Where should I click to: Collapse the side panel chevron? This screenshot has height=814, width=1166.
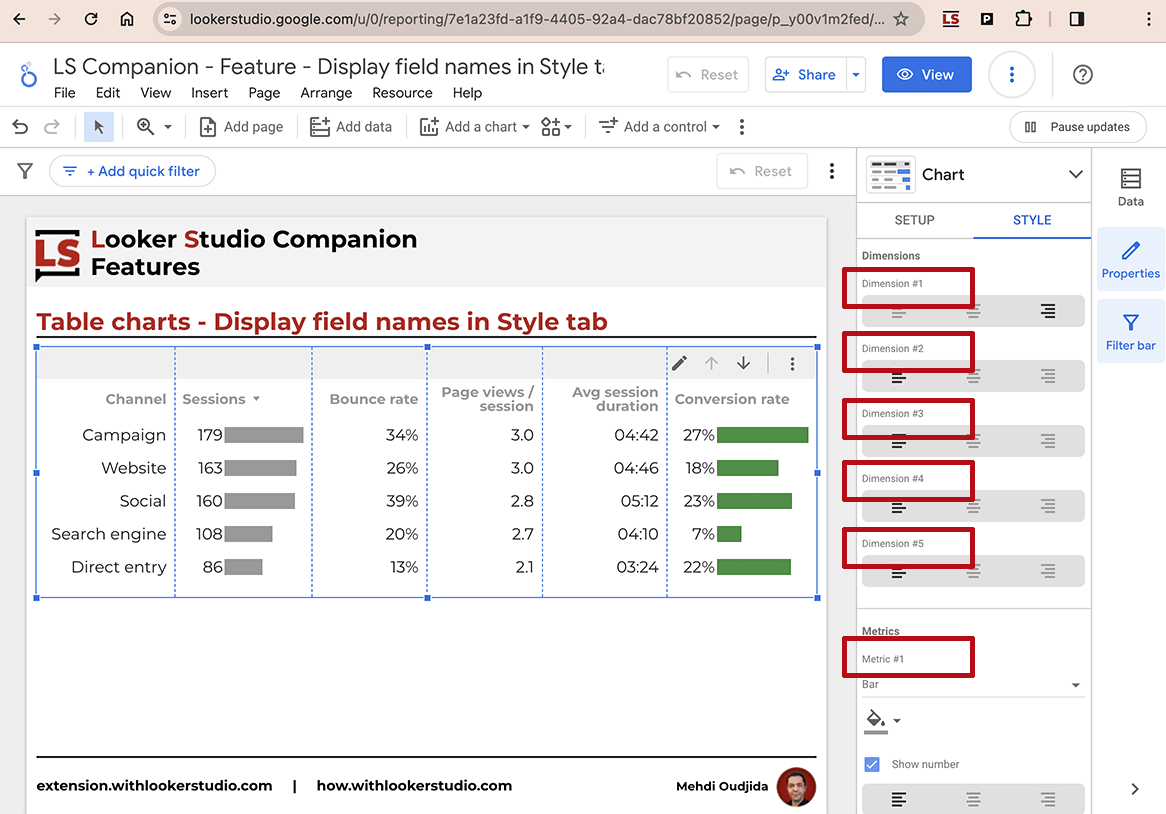click(x=1135, y=789)
